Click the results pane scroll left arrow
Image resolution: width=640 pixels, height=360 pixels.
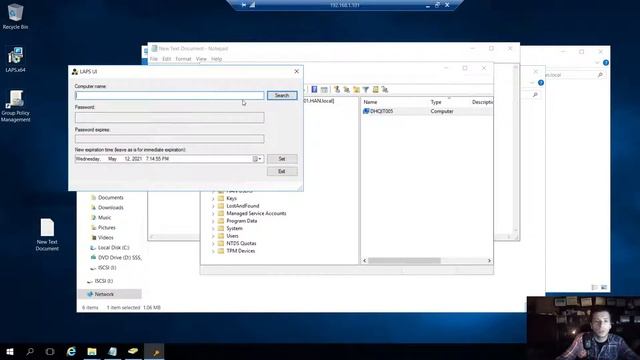364,260
